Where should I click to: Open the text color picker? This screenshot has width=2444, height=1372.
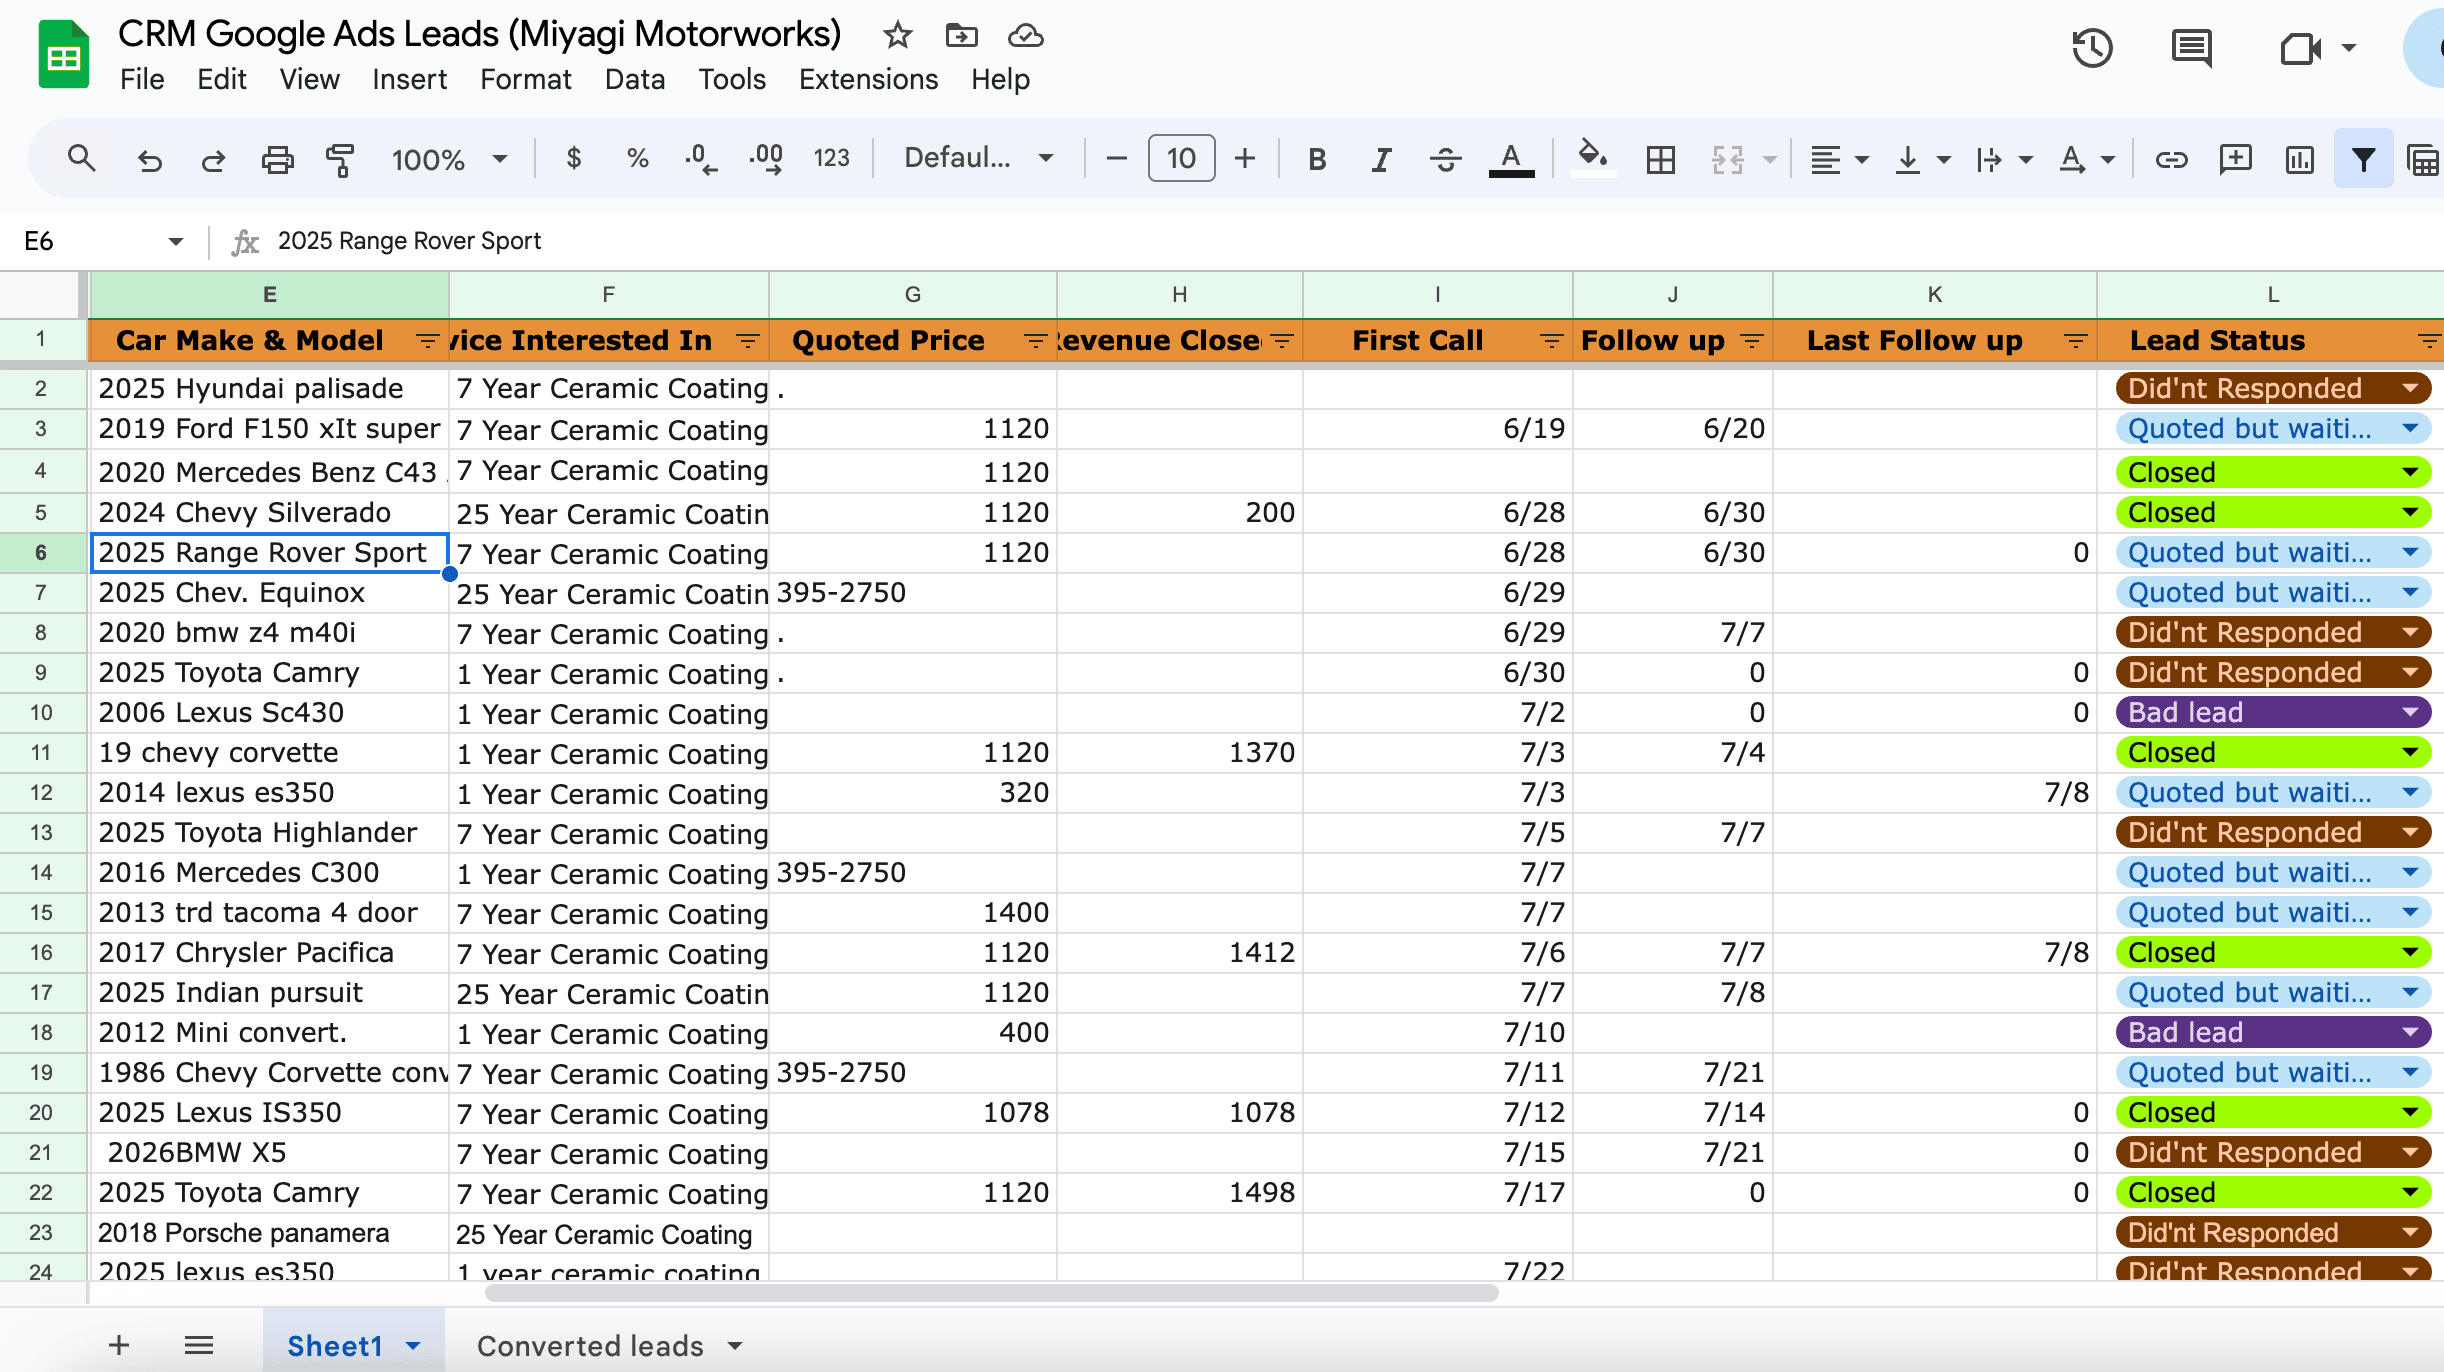coord(1511,159)
